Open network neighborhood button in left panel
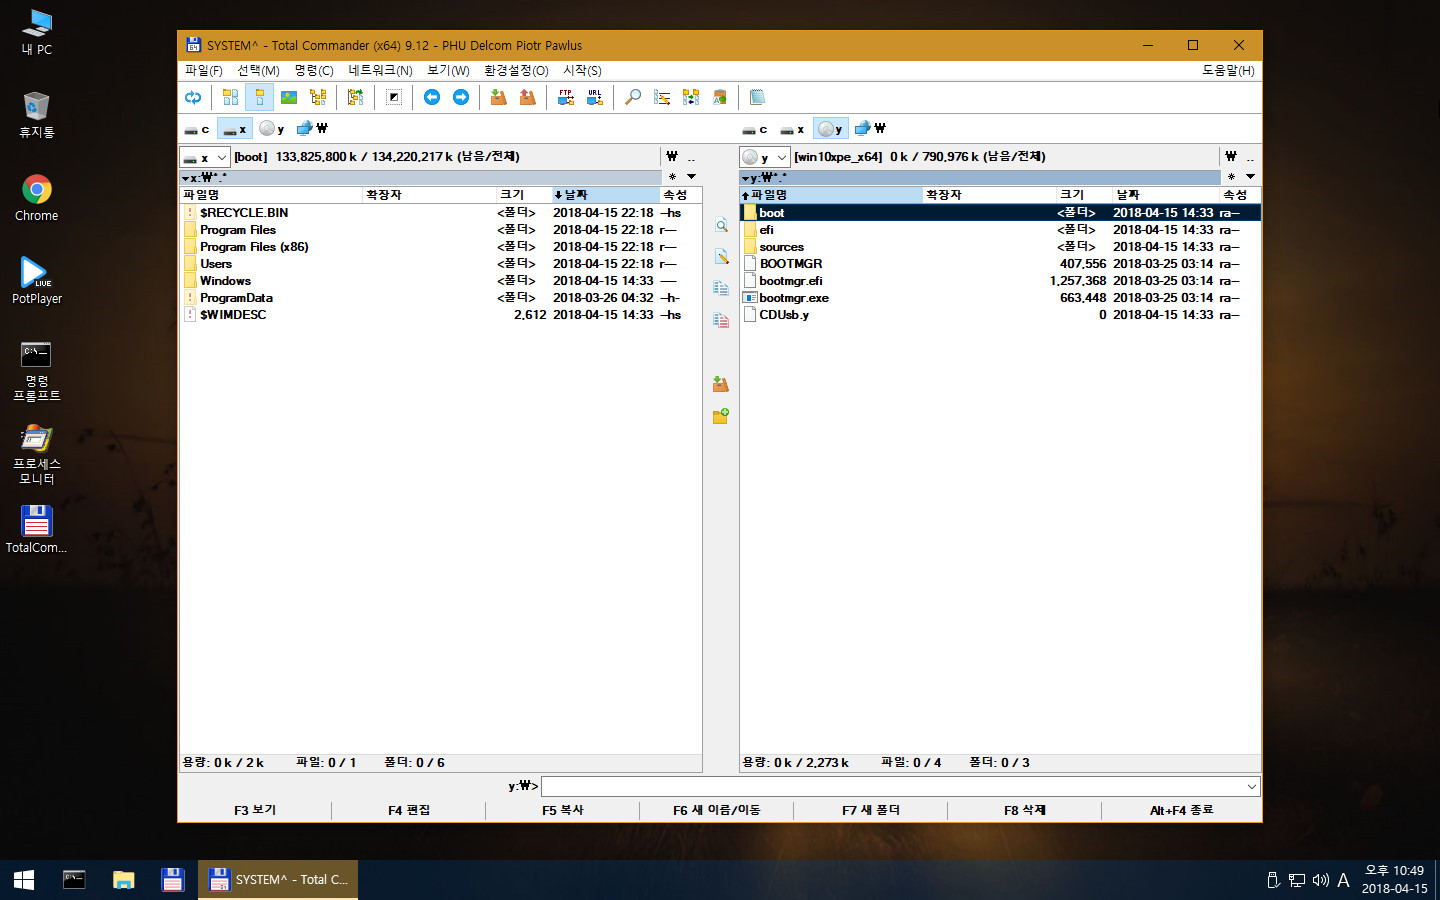Screen dimensions: 1440x900 click(x=312, y=129)
